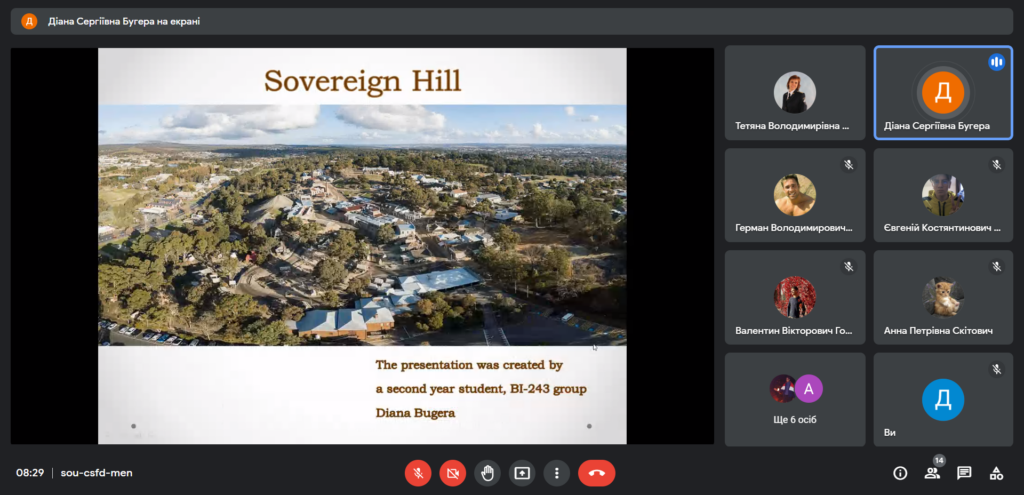Click the present screen icon
Viewport: 1024px width, 495px height.
tap(522, 473)
